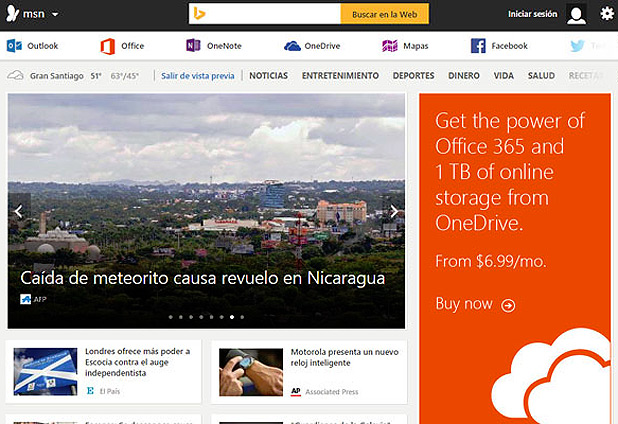618x424 pixels.
Task: Open the Twitter bird icon
Action: pyautogui.click(x=577, y=46)
